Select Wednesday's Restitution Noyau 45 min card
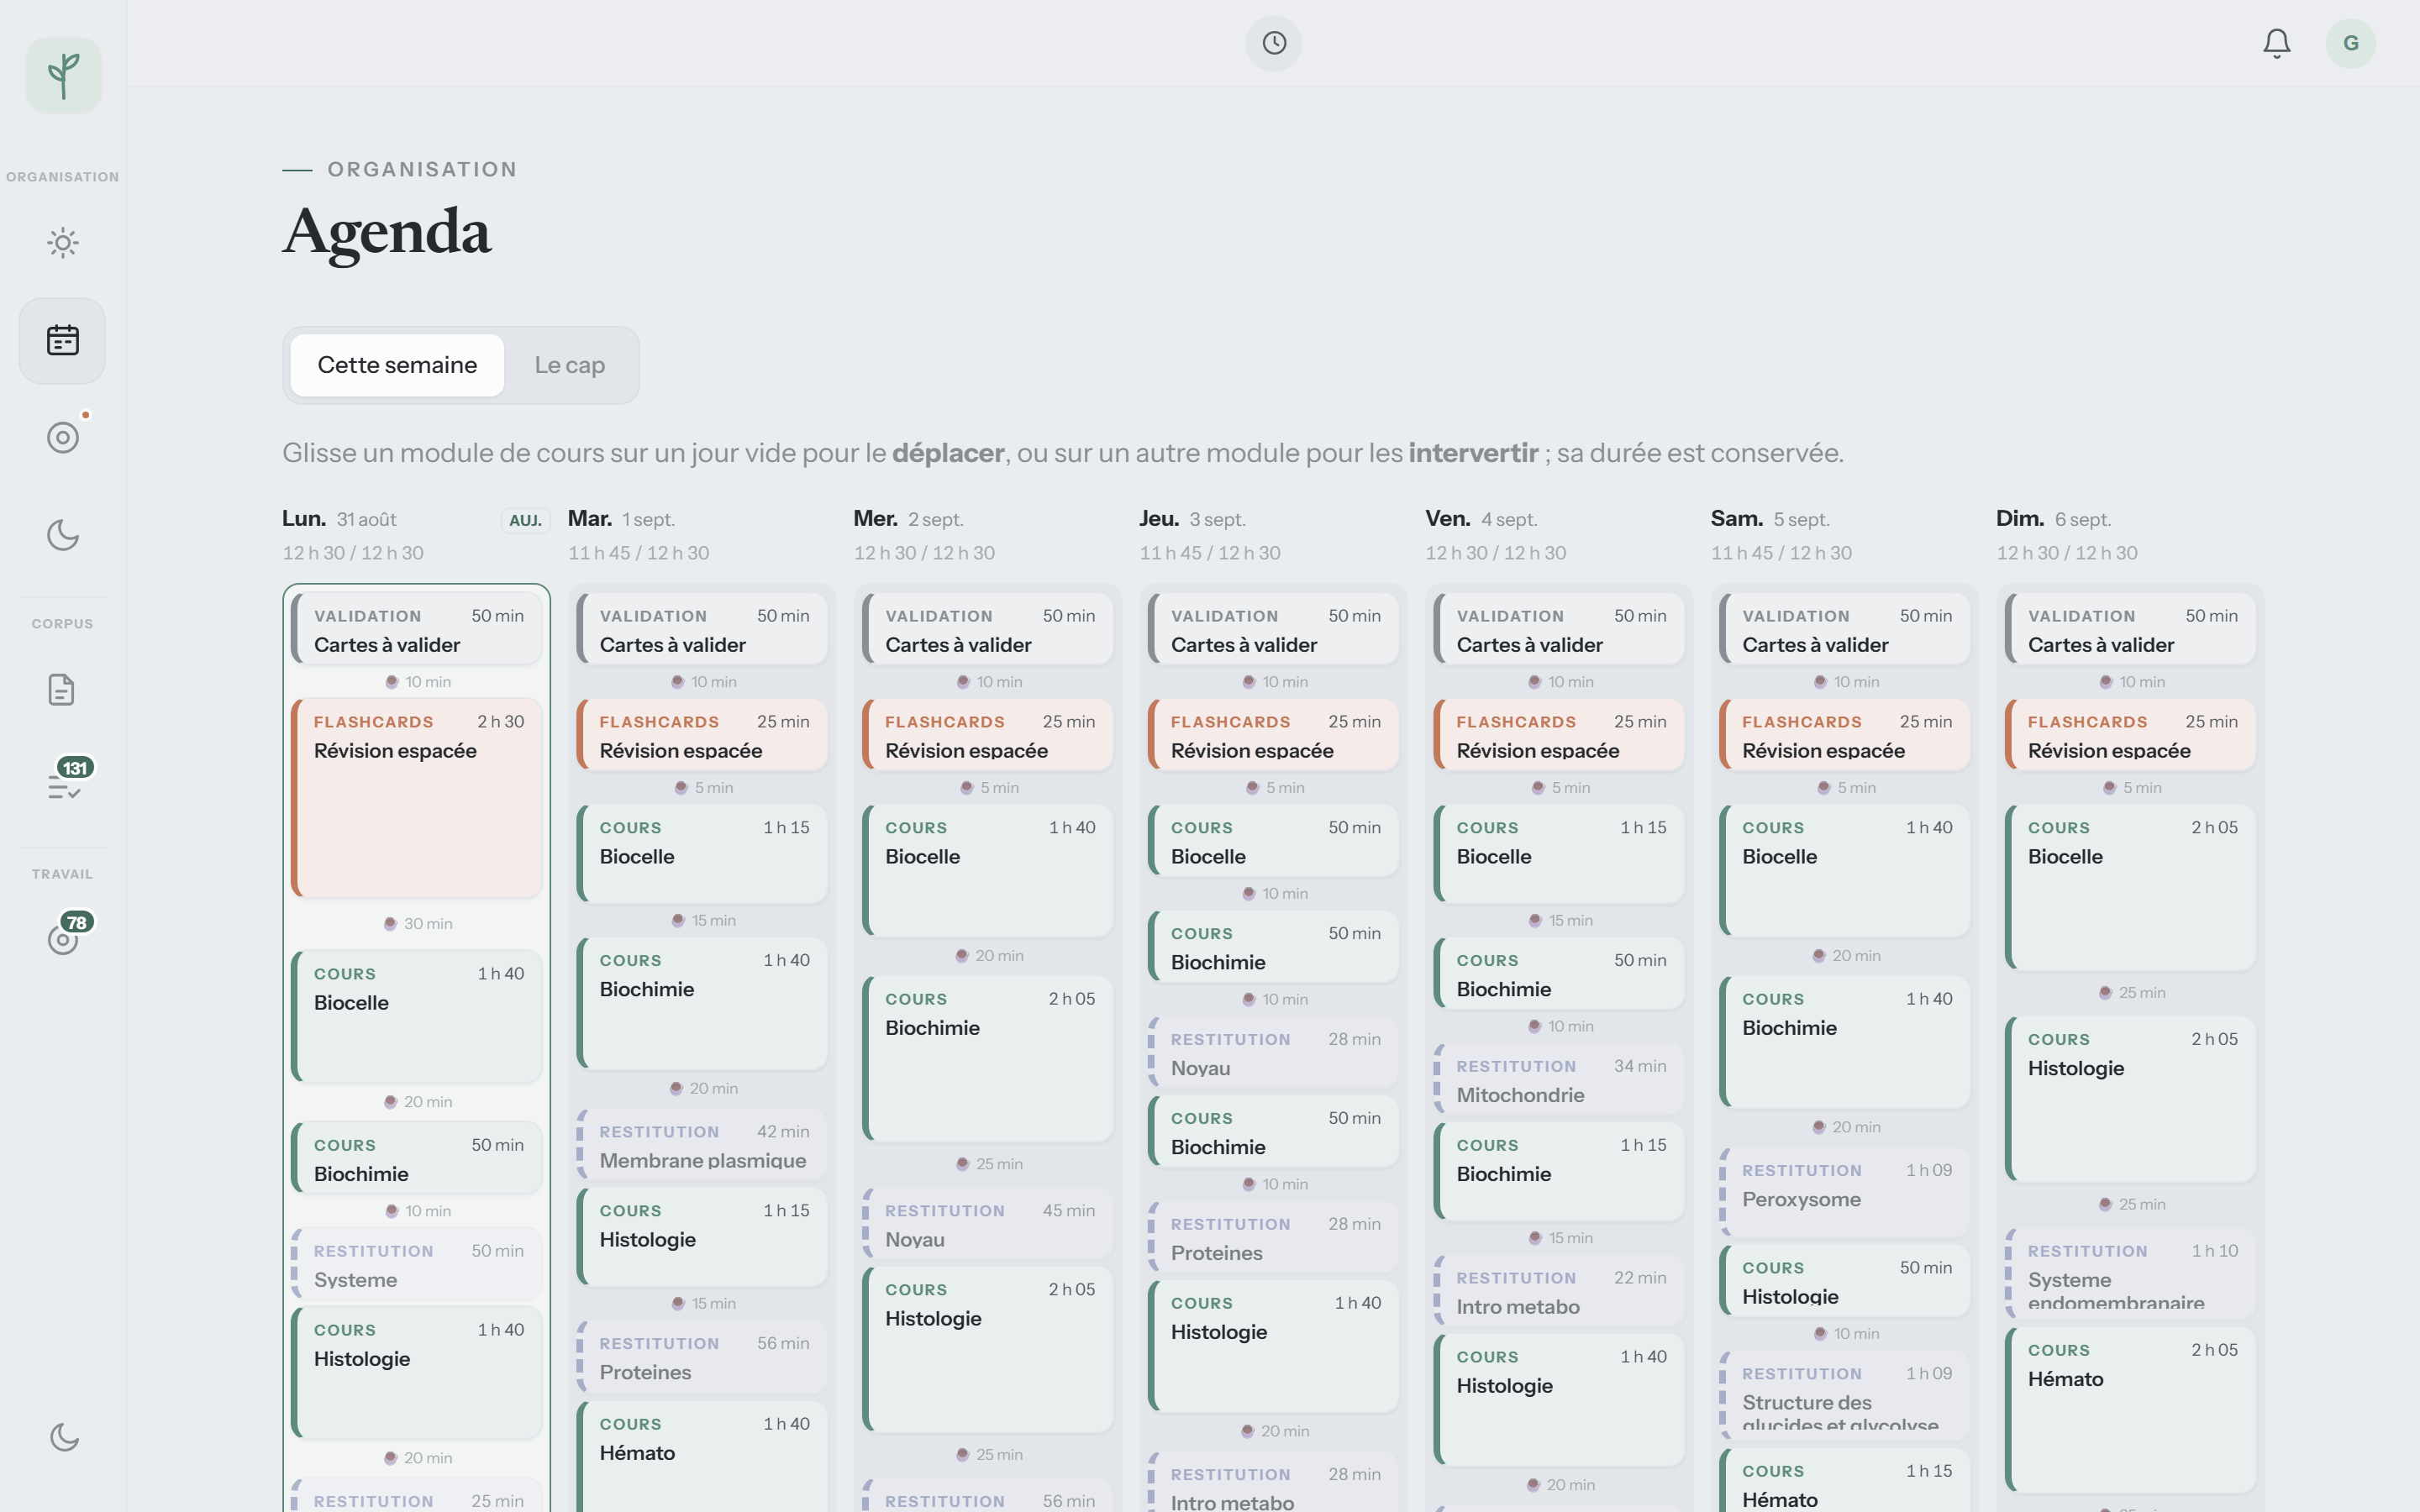2420x1512 pixels. [988, 1223]
